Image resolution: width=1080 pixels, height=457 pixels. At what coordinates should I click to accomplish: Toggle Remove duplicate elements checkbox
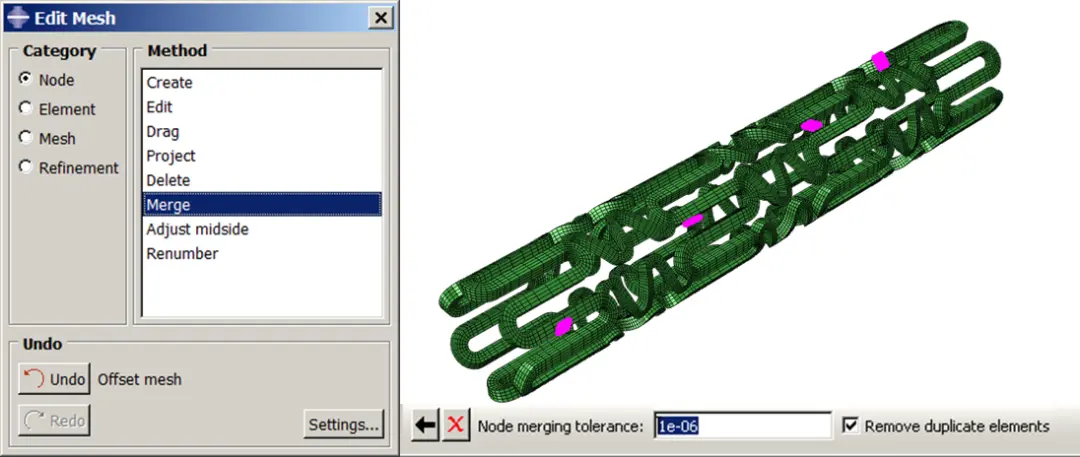(850, 426)
